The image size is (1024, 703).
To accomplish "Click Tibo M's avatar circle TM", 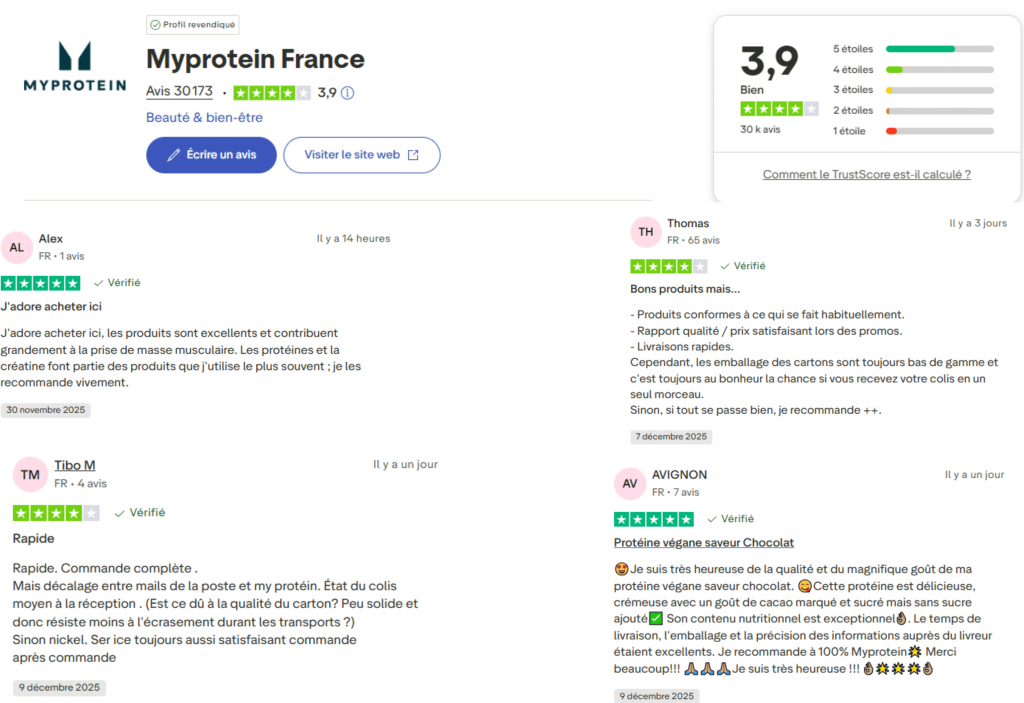I will [30, 474].
